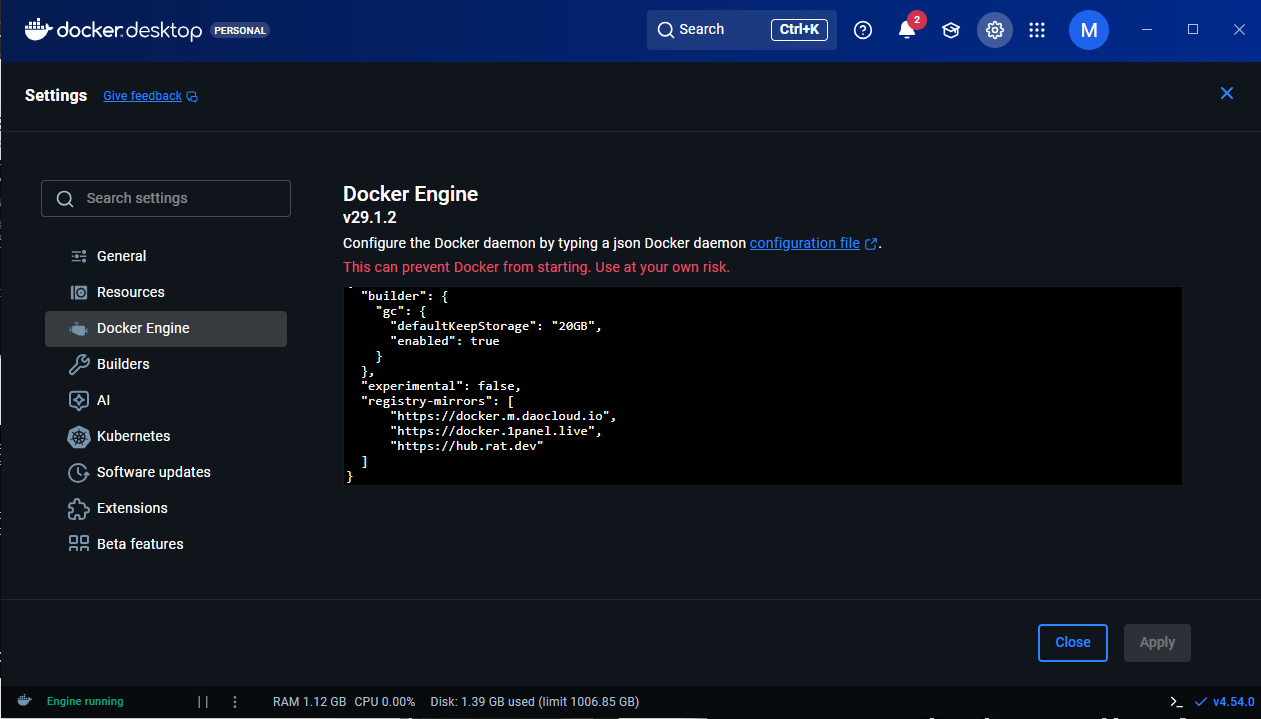Click the "experimental": false line
The image size is (1261, 719).
click(441, 386)
